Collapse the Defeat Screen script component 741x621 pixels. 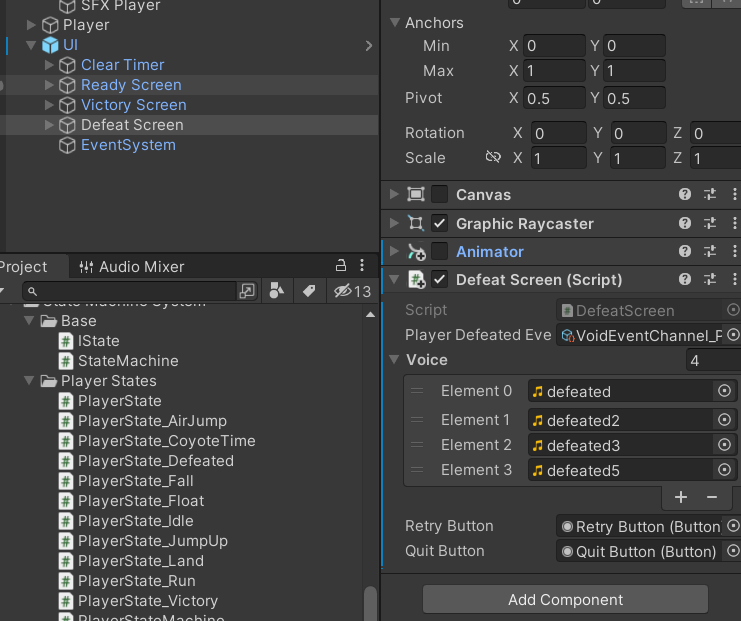click(x=394, y=279)
